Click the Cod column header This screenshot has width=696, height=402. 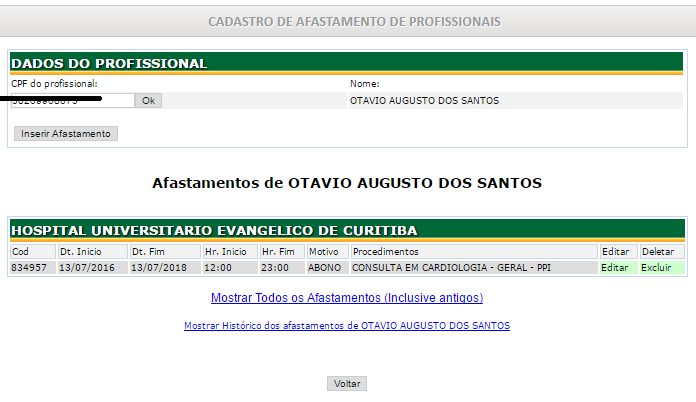33,252
